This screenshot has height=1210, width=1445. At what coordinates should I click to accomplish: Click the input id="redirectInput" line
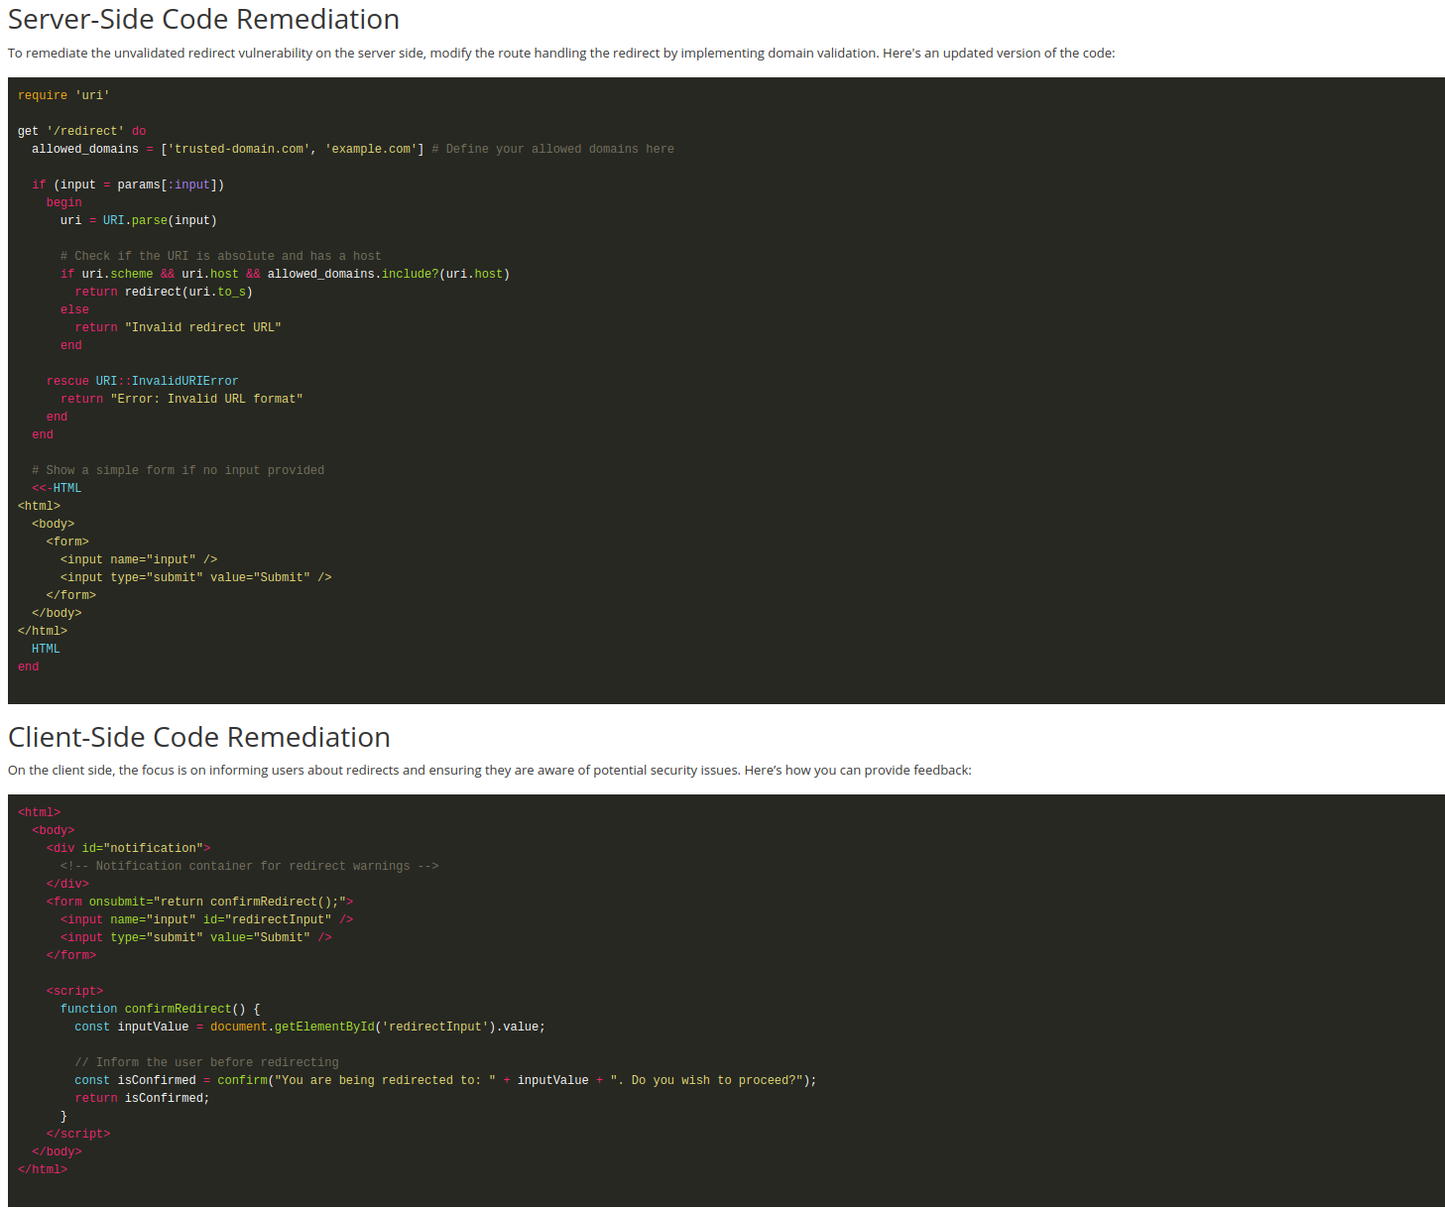click(207, 920)
